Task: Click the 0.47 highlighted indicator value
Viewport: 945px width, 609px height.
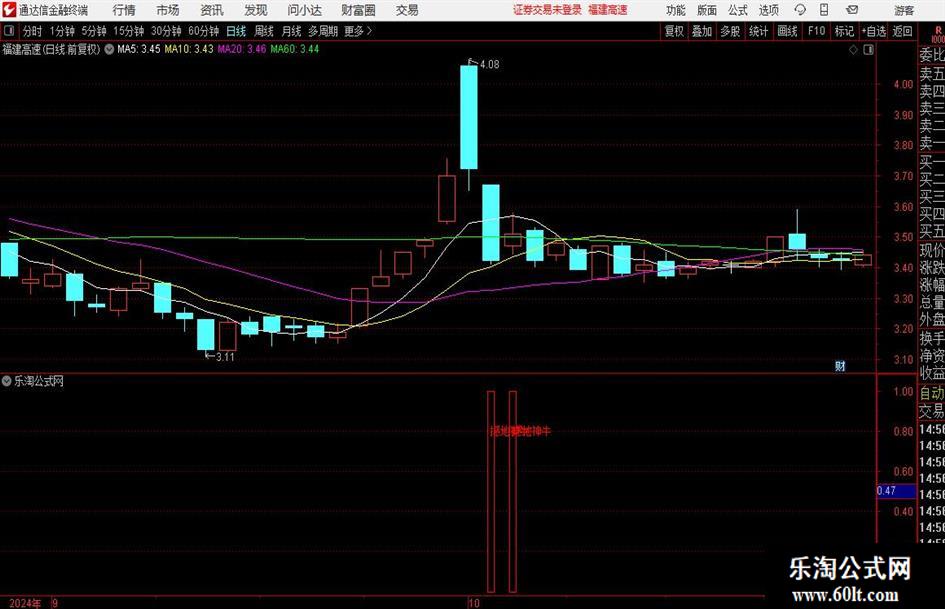Action: [x=896, y=491]
